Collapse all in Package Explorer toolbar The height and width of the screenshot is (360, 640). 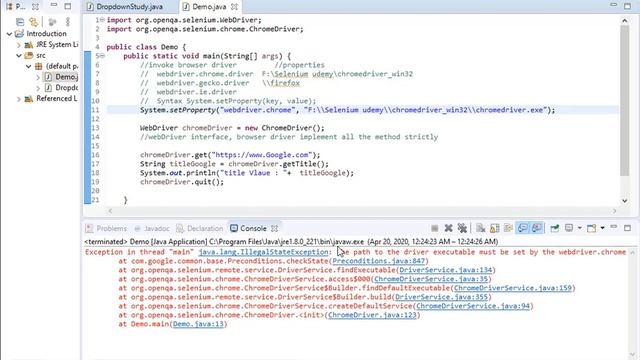[20, 22]
